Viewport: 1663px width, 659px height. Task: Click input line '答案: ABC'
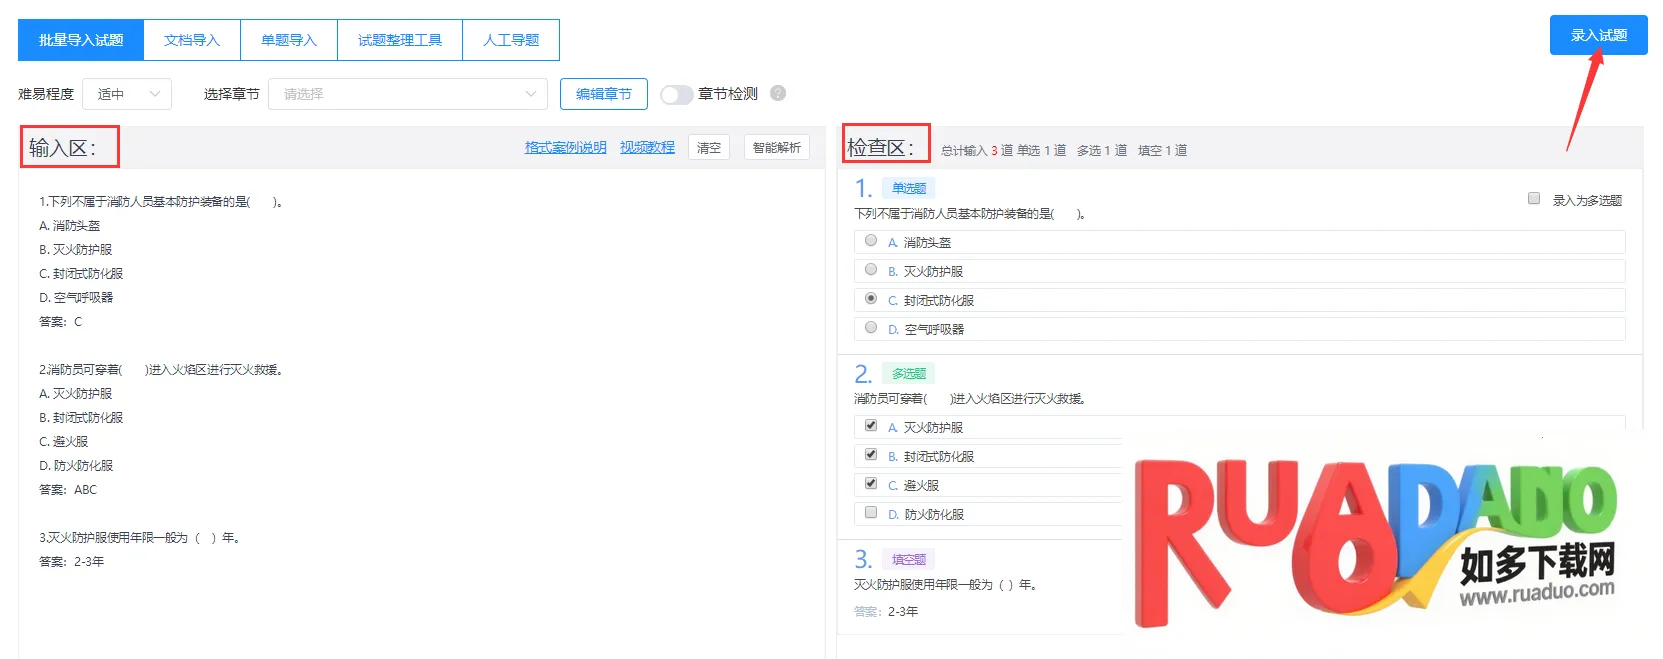click(x=68, y=490)
